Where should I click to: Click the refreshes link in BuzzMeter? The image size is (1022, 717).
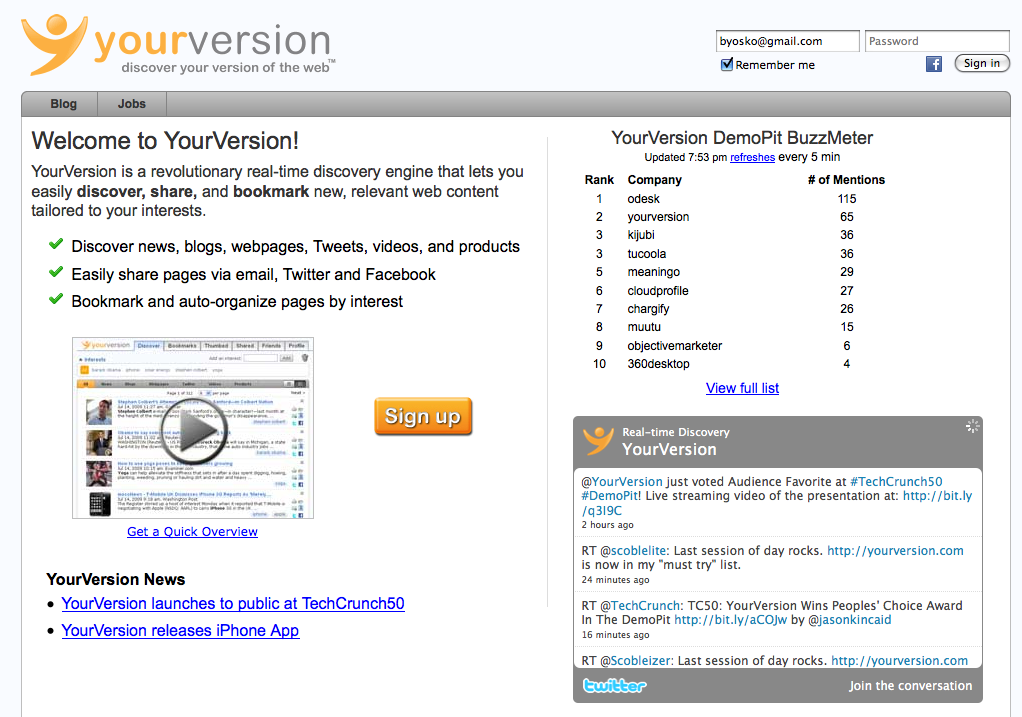(x=752, y=157)
